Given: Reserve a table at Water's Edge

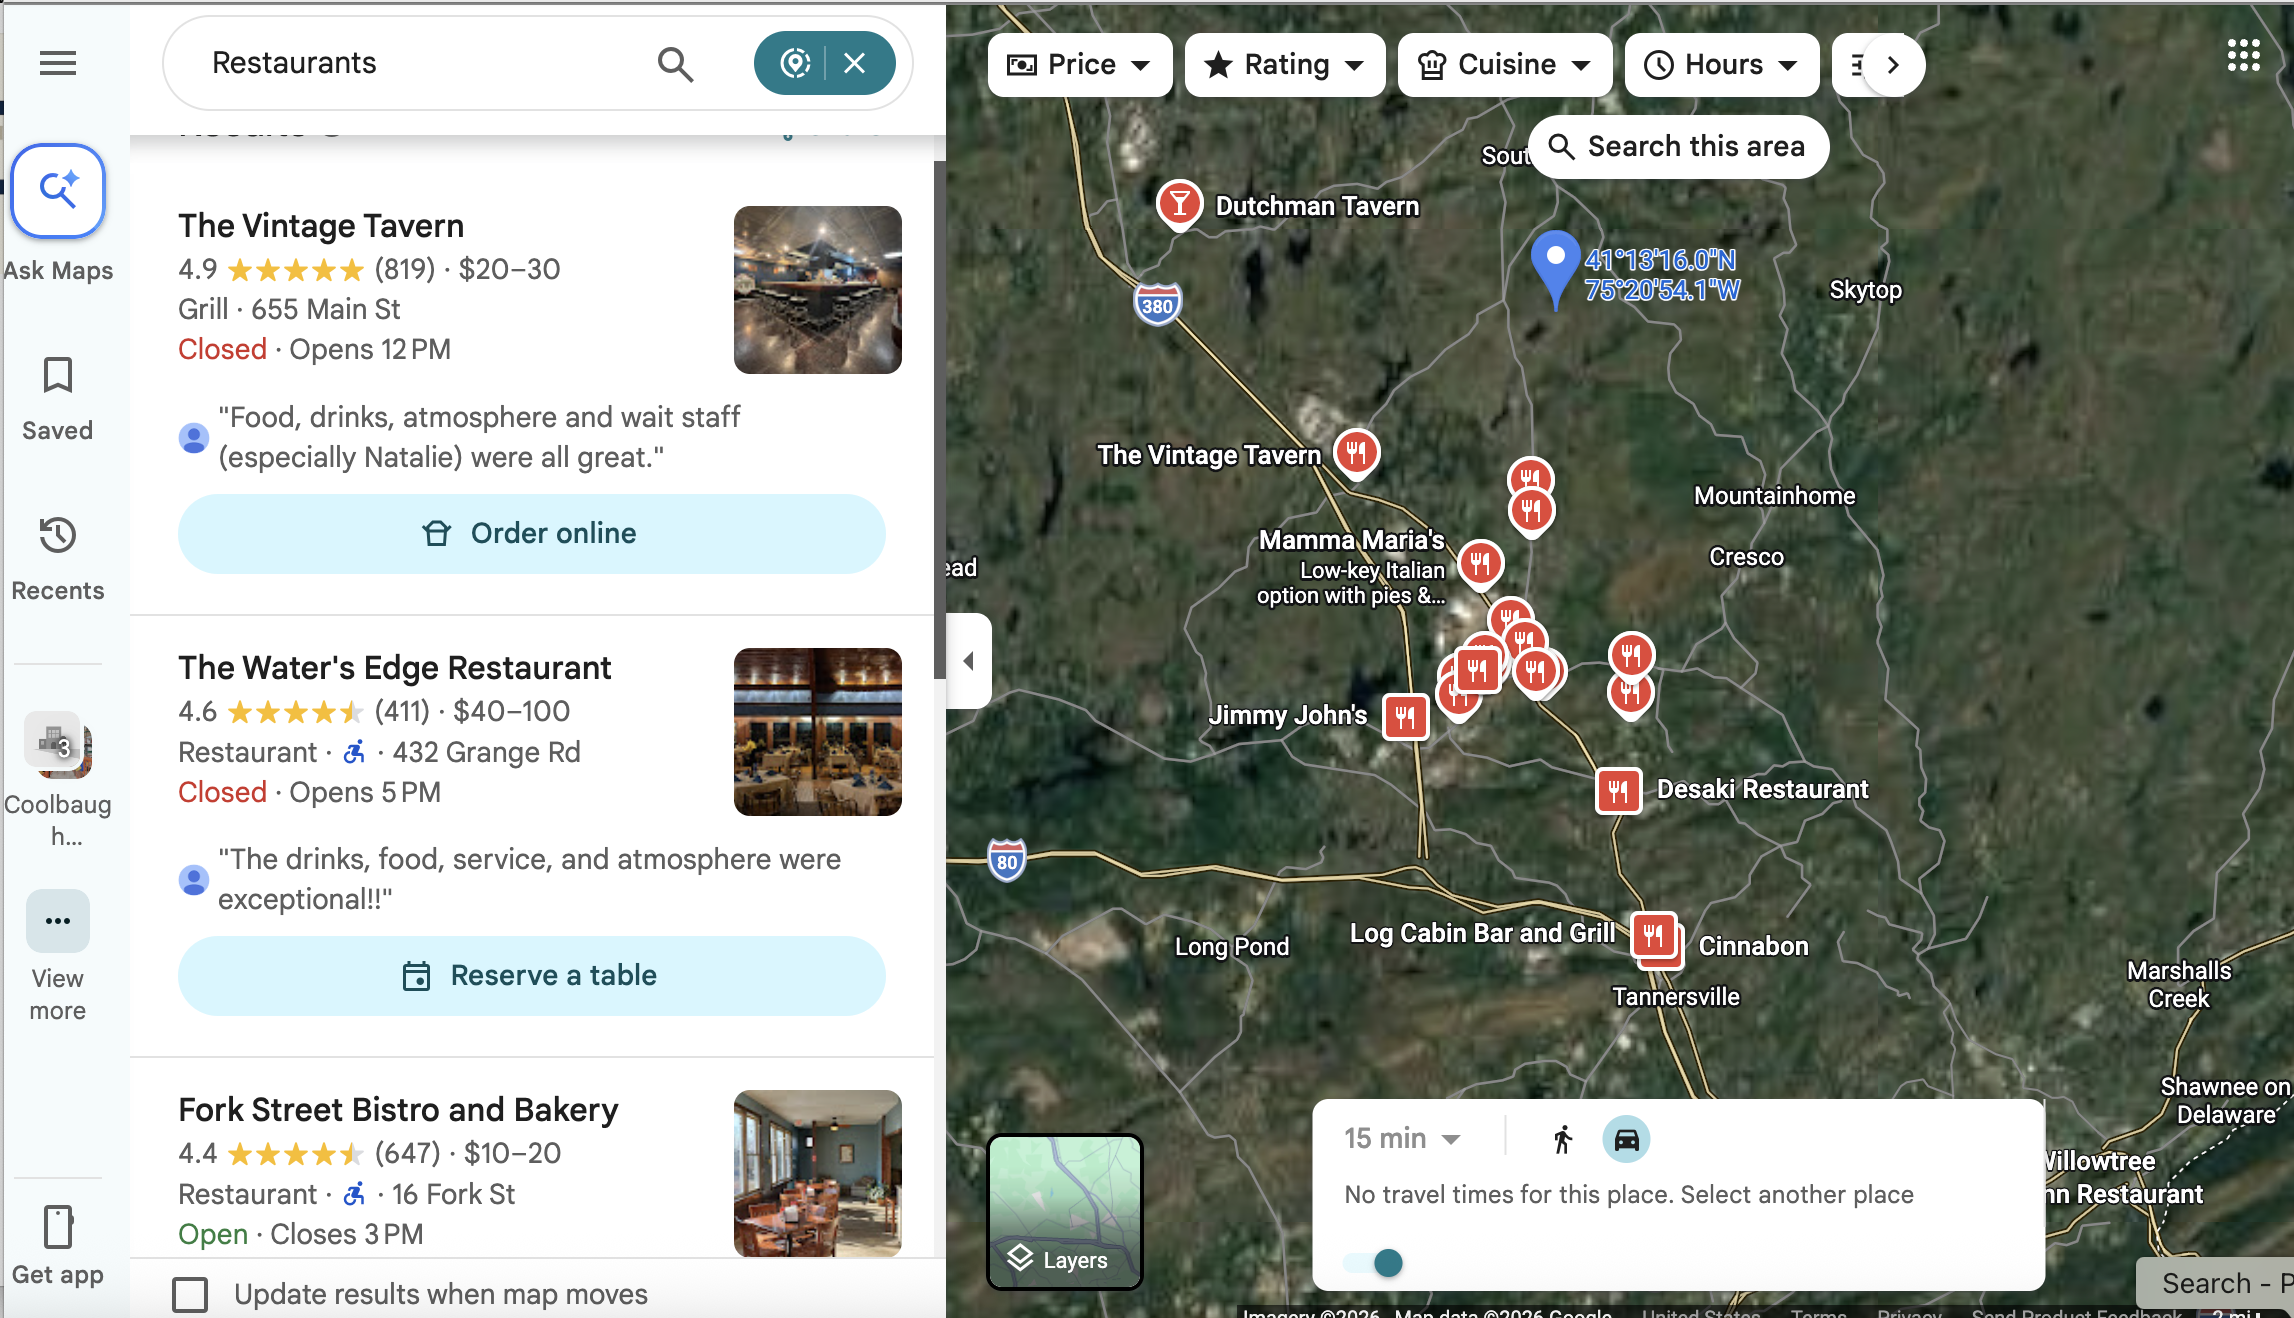Looking at the screenshot, I should point(532,975).
